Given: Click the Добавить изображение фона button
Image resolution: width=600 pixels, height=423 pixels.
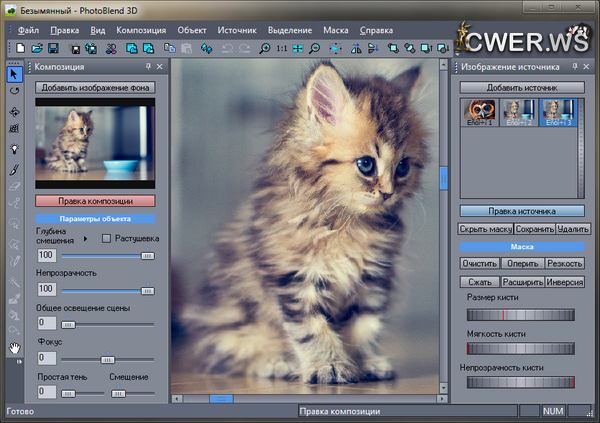Looking at the screenshot, I should pyautogui.click(x=95, y=88).
